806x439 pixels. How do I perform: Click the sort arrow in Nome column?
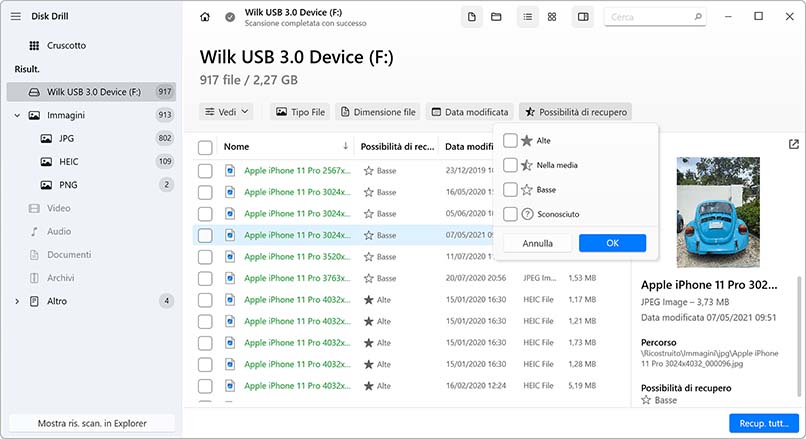pyautogui.click(x=345, y=146)
